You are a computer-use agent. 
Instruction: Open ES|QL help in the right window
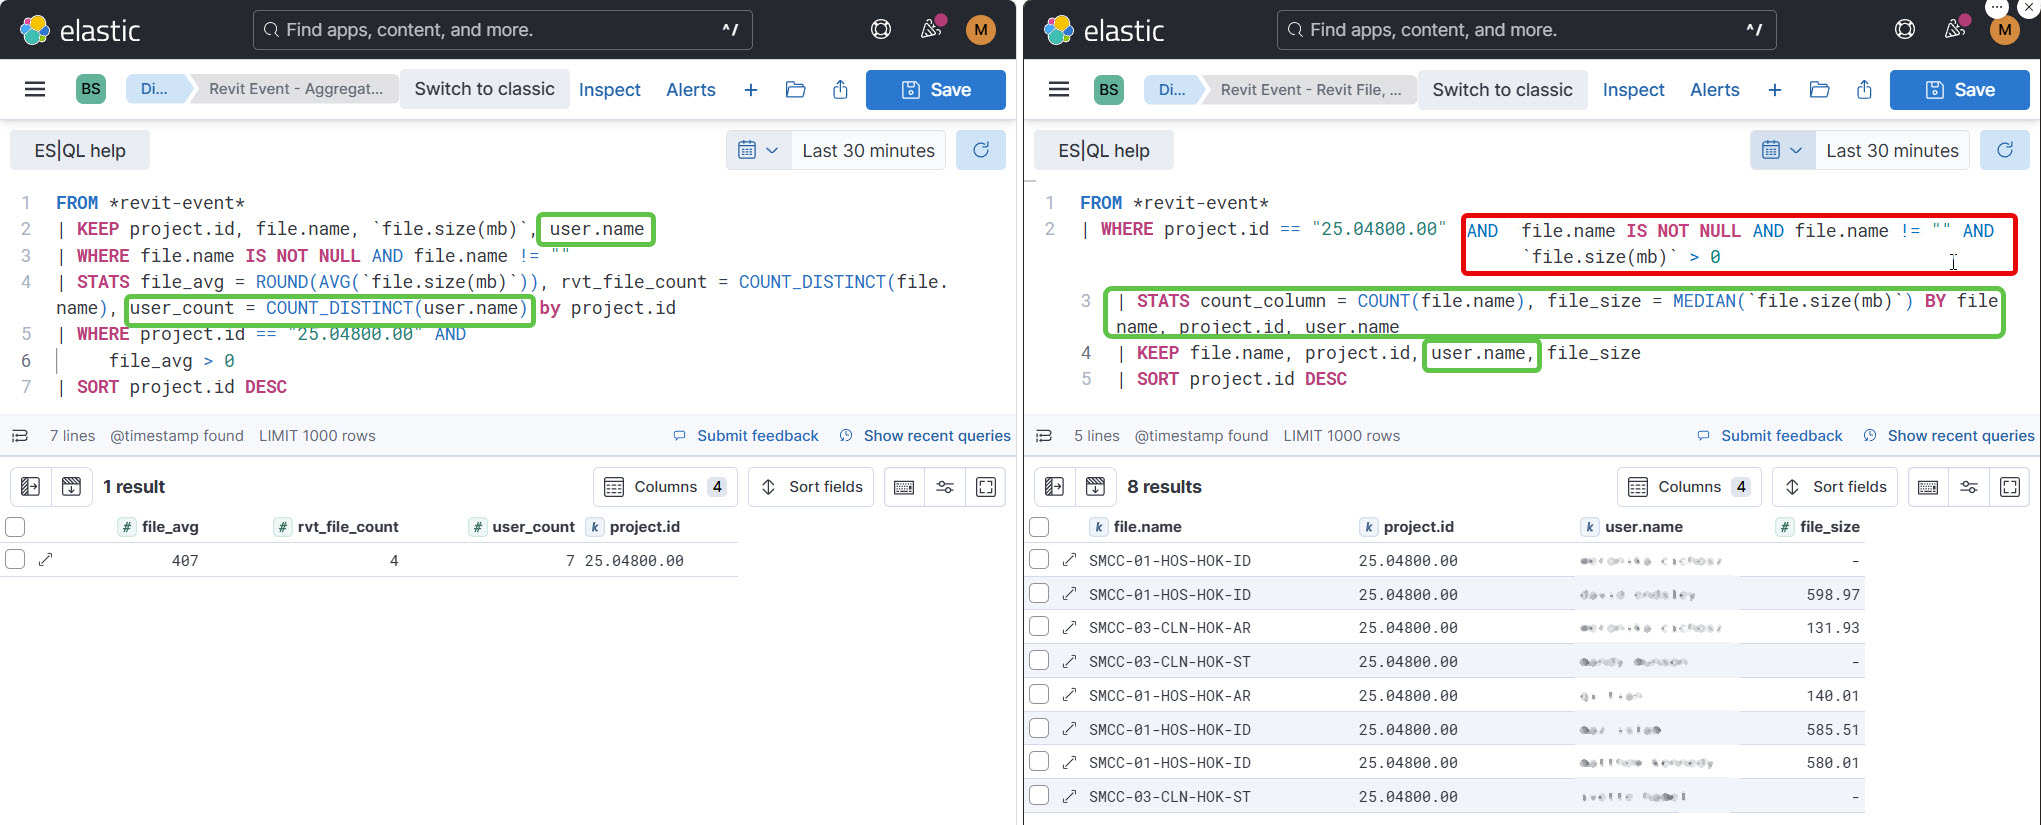pyautogui.click(x=1104, y=150)
